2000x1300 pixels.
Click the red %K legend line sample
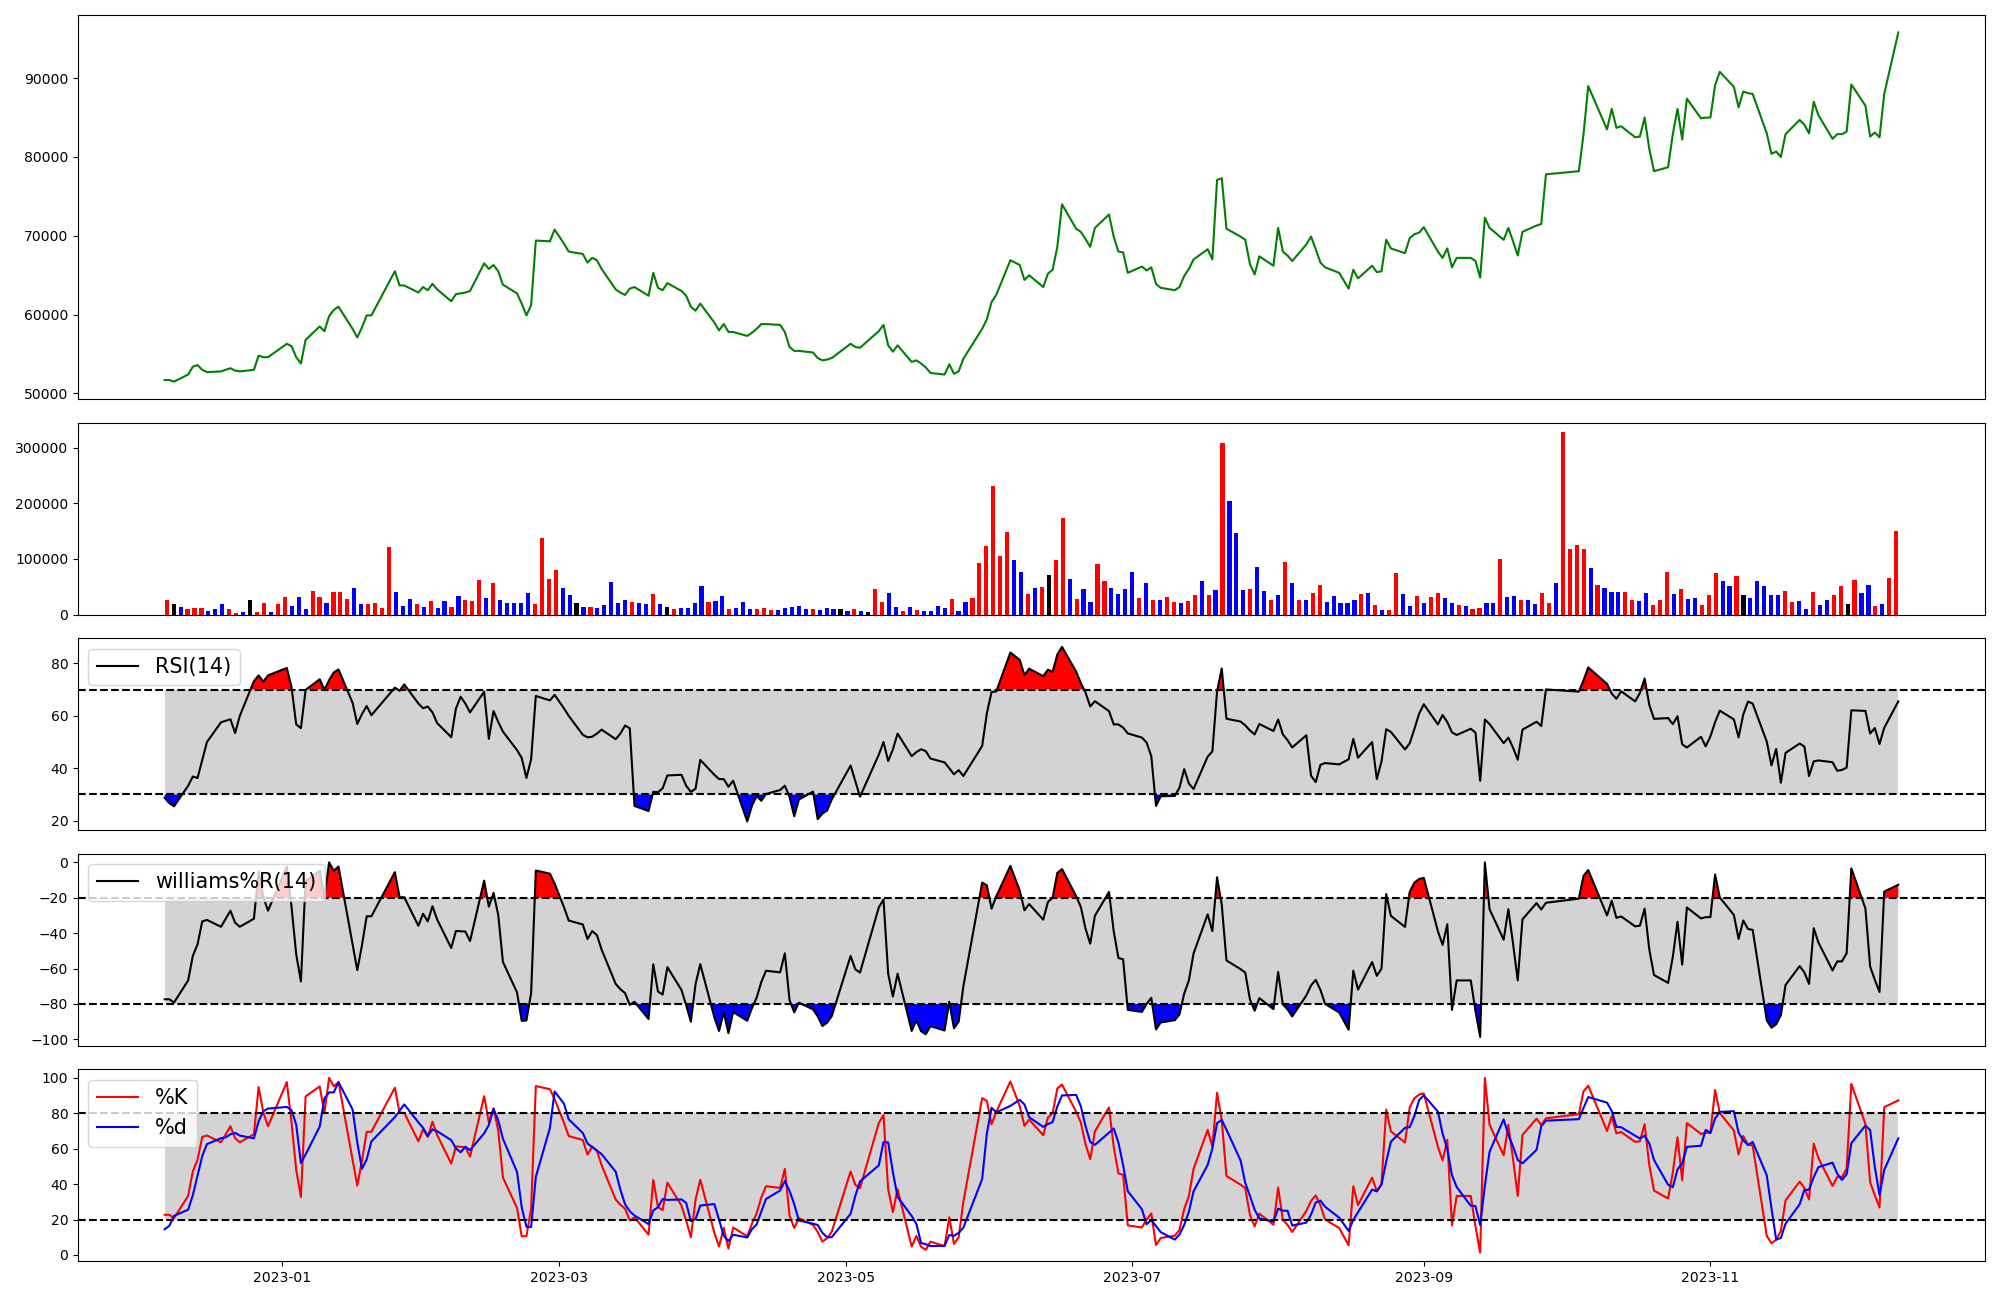pyautogui.click(x=118, y=1097)
